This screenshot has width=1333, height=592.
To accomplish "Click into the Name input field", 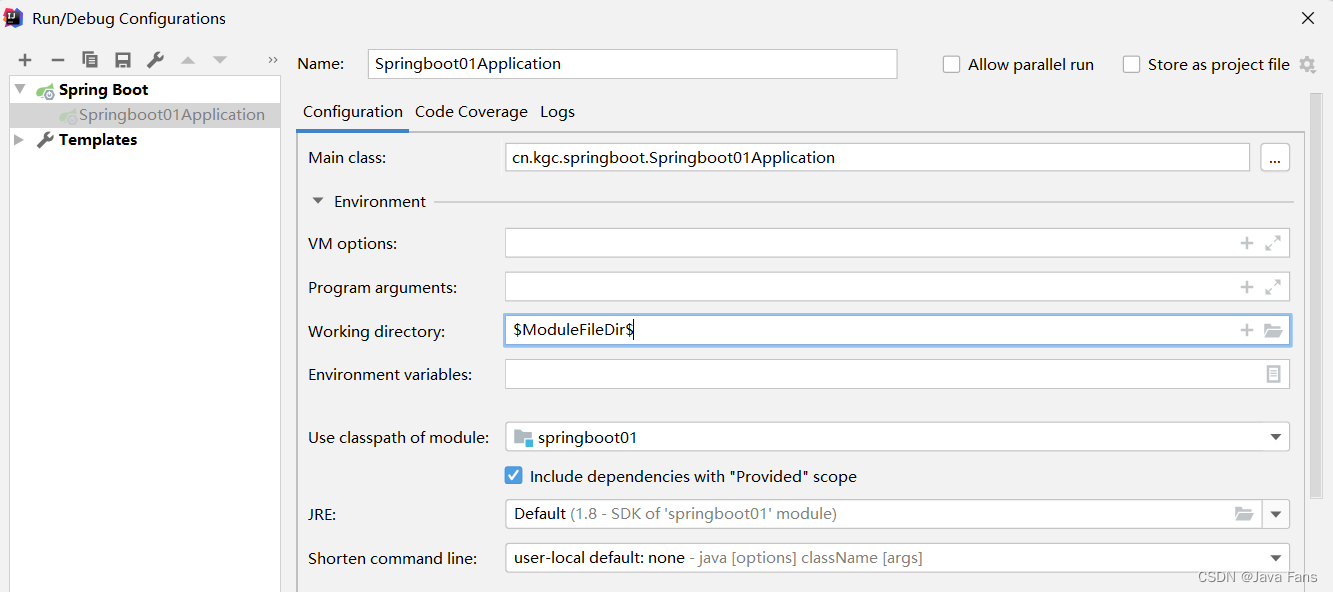I will (632, 64).
